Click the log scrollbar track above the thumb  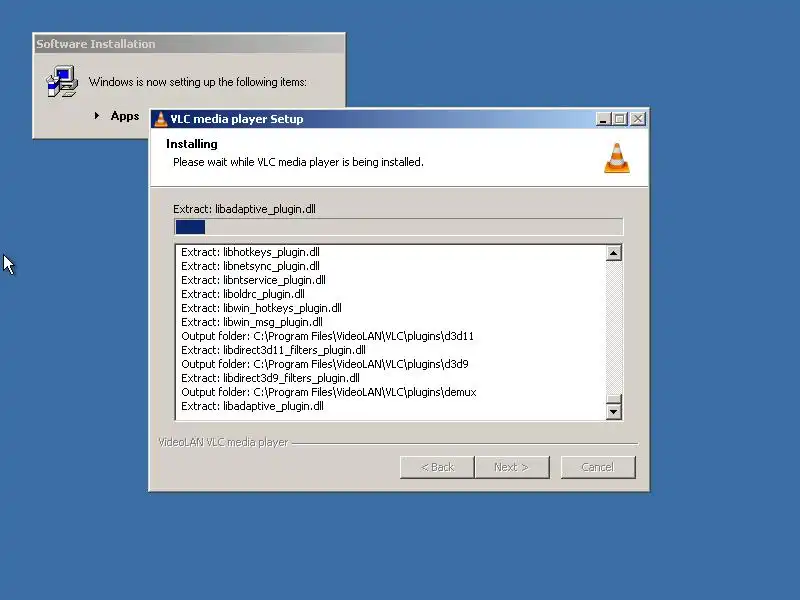614,327
